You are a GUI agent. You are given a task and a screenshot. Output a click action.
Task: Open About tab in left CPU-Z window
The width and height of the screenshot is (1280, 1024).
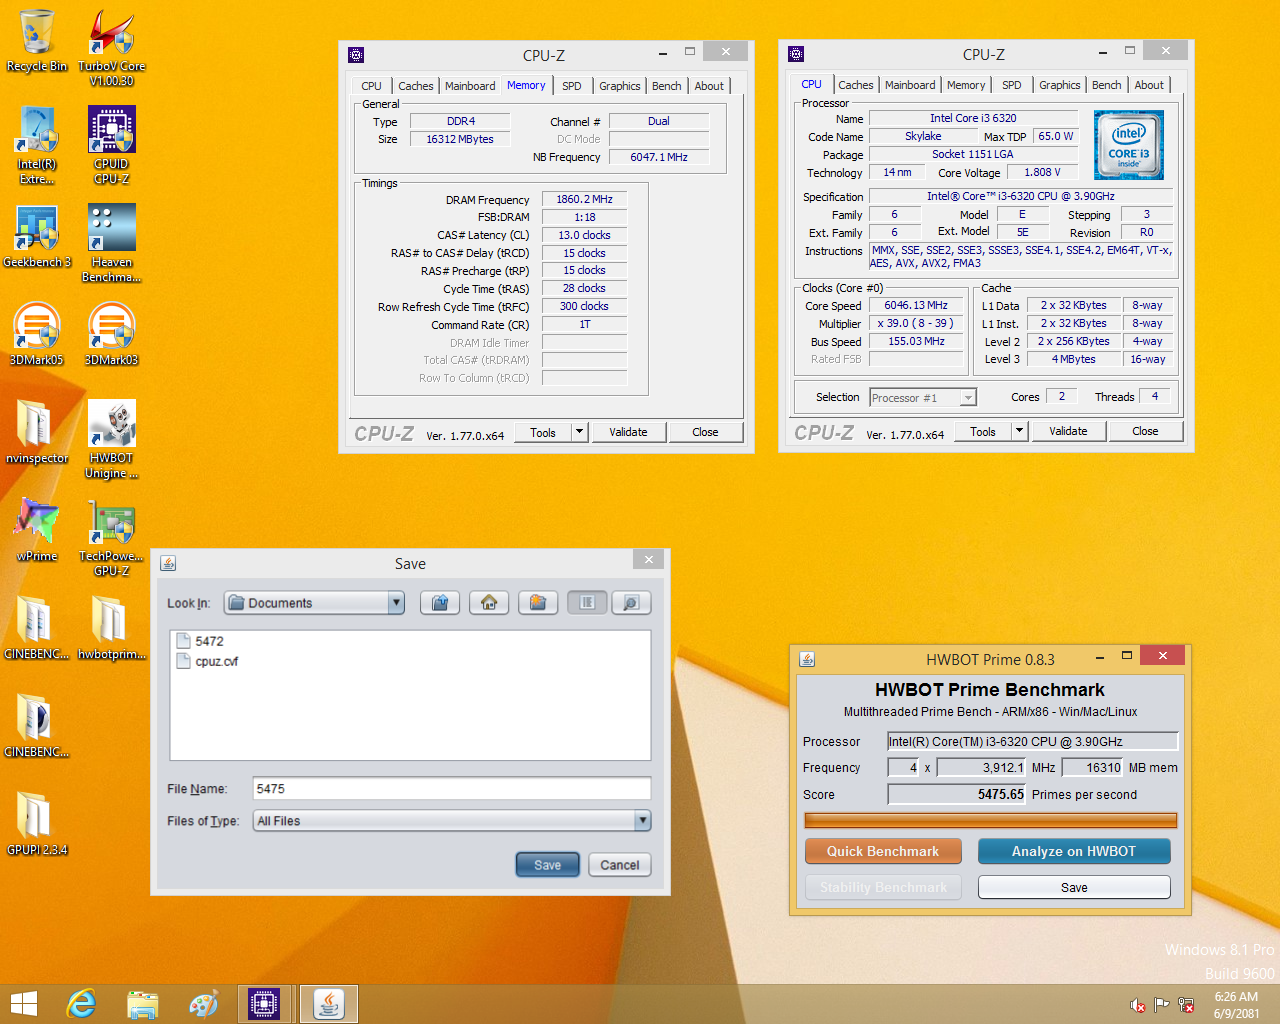pos(709,86)
